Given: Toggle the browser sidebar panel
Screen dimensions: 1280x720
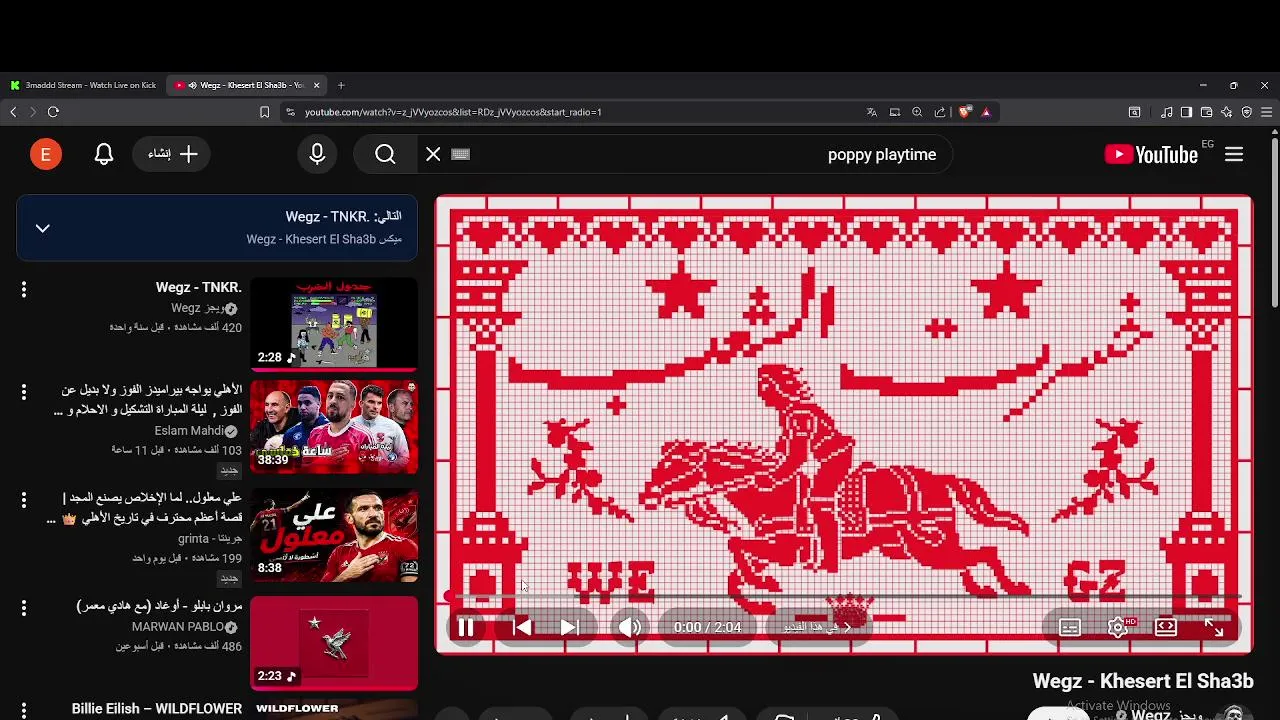Looking at the screenshot, I should click(1186, 112).
